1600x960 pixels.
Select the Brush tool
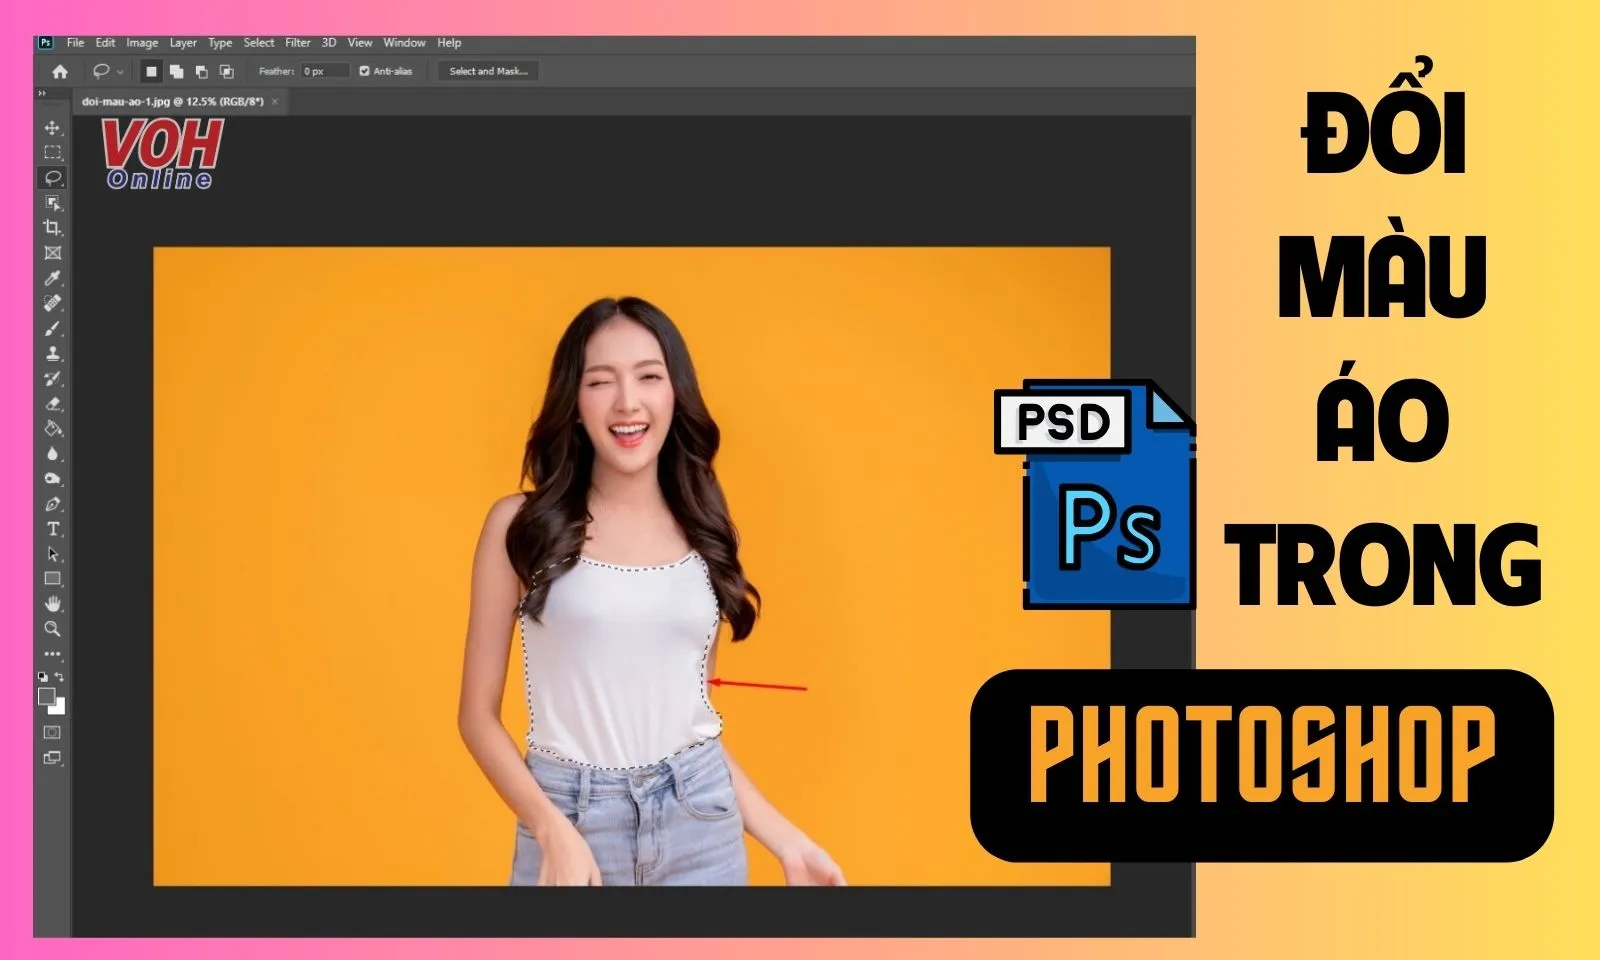(52, 328)
